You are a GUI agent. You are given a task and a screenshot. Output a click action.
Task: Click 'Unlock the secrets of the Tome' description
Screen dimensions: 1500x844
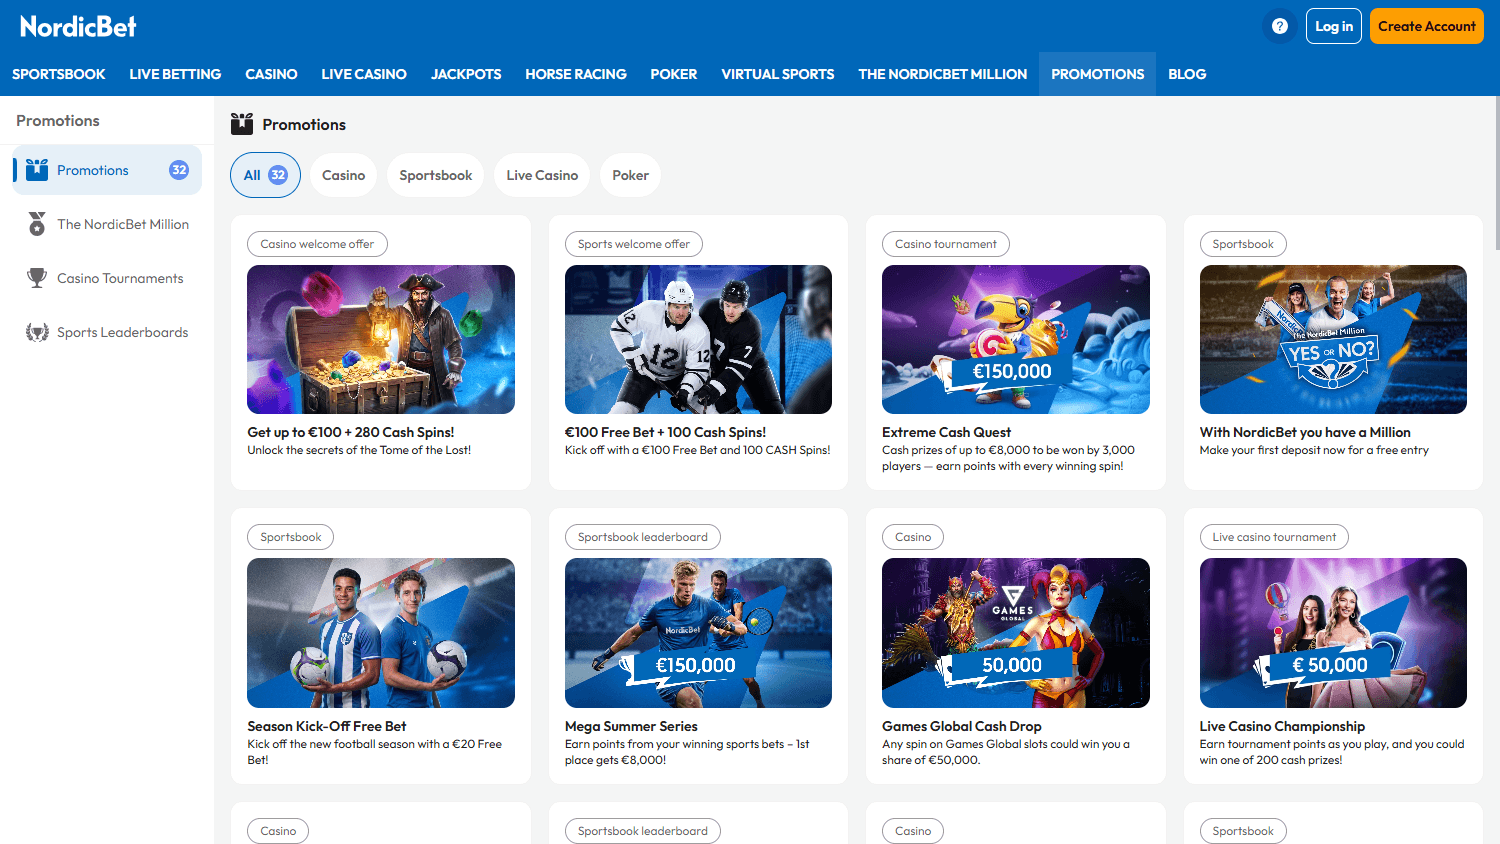(x=359, y=450)
